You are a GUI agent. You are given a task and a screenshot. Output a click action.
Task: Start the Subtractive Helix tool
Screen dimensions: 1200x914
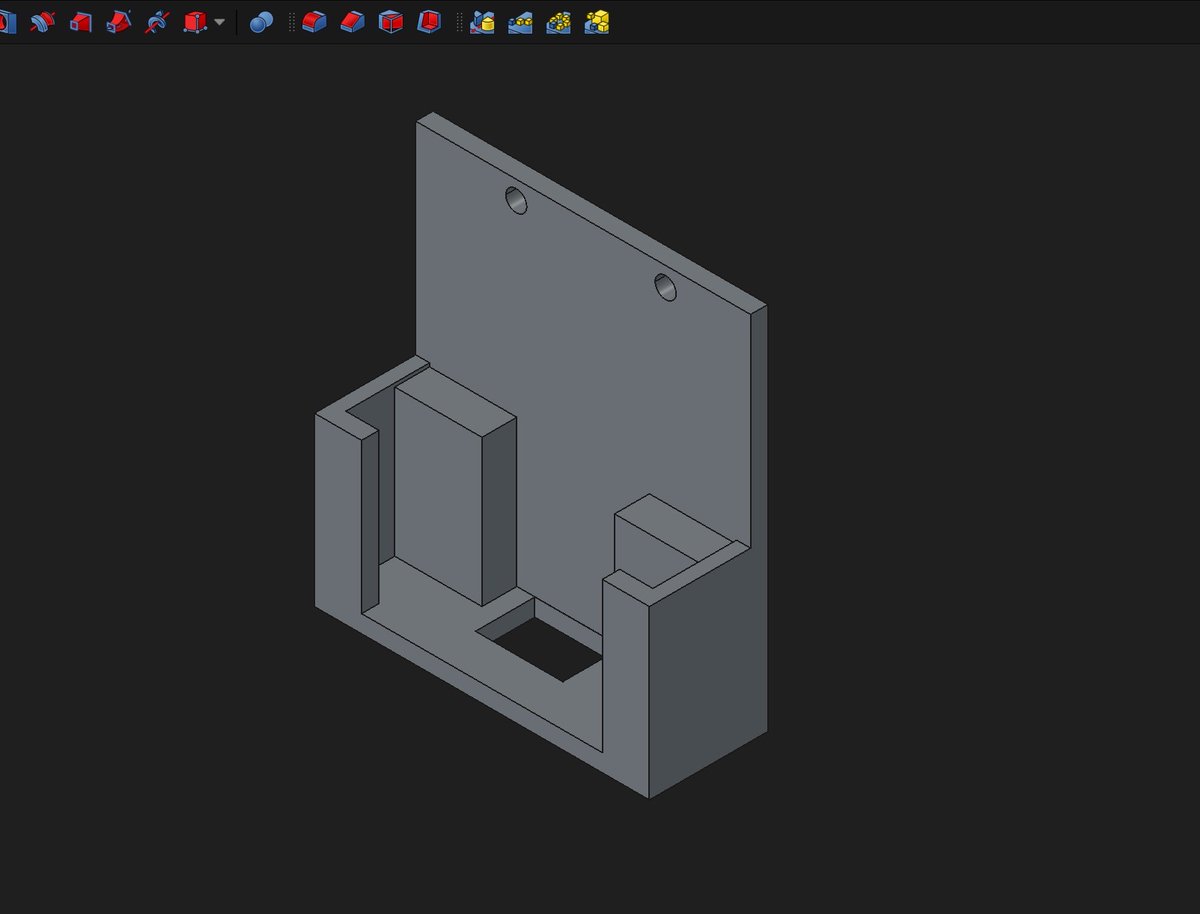pyautogui.click(x=156, y=21)
